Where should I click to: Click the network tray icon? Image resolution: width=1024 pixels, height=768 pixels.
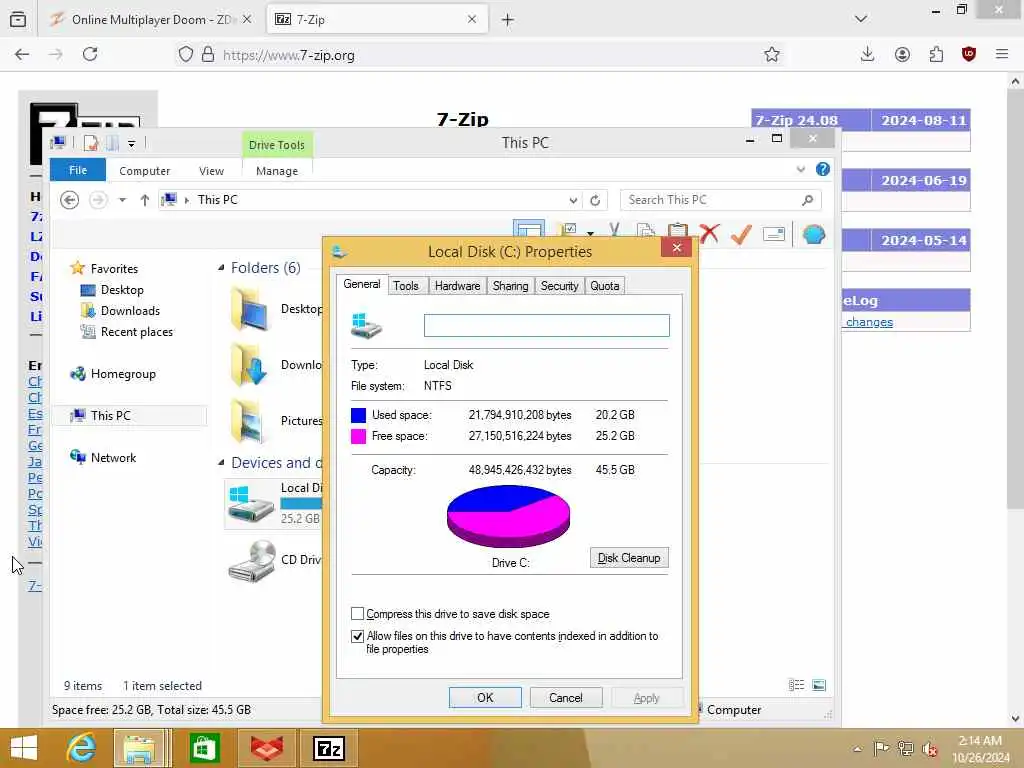point(905,748)
